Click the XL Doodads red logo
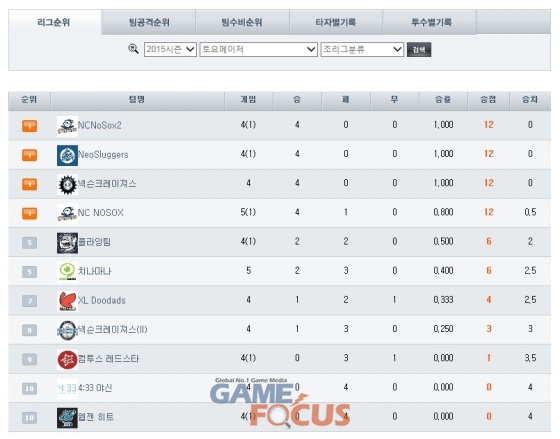This screenshot has height=439, width=560. click(x=67, y=301)
